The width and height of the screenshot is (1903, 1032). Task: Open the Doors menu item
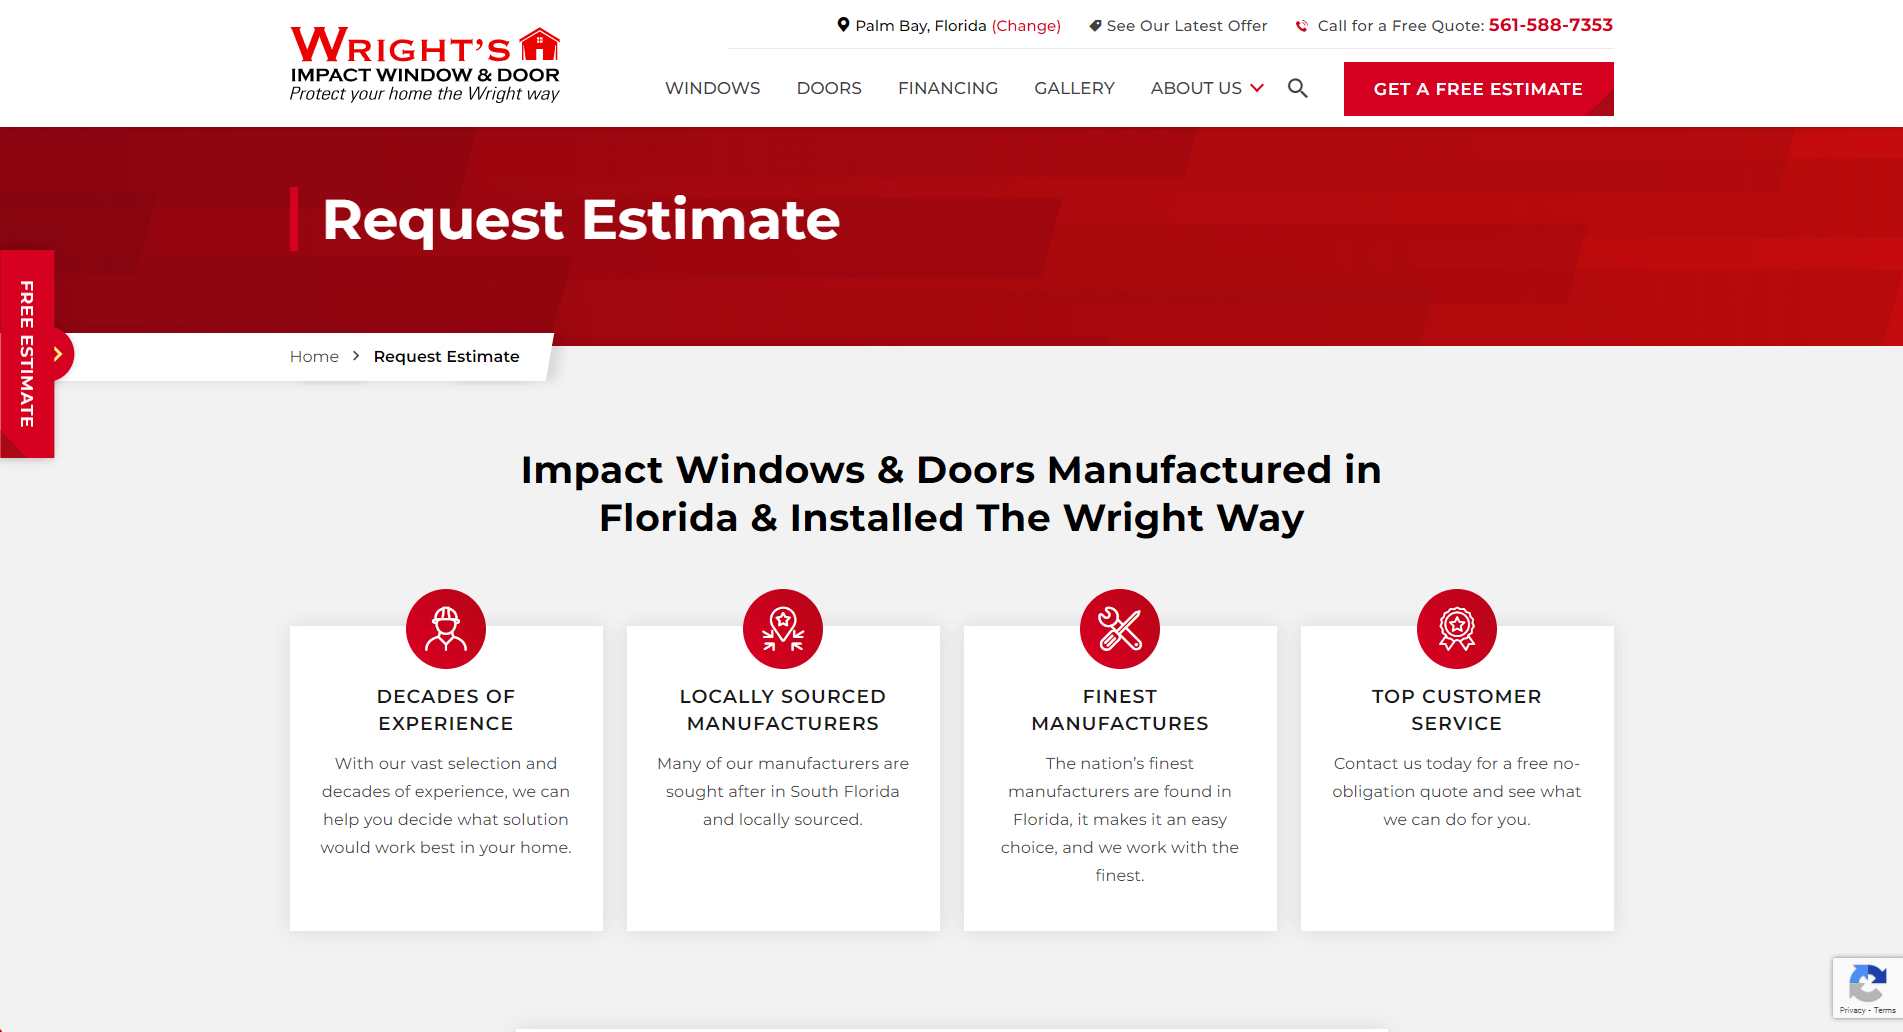pyautogui.click(x=829, y=88)
